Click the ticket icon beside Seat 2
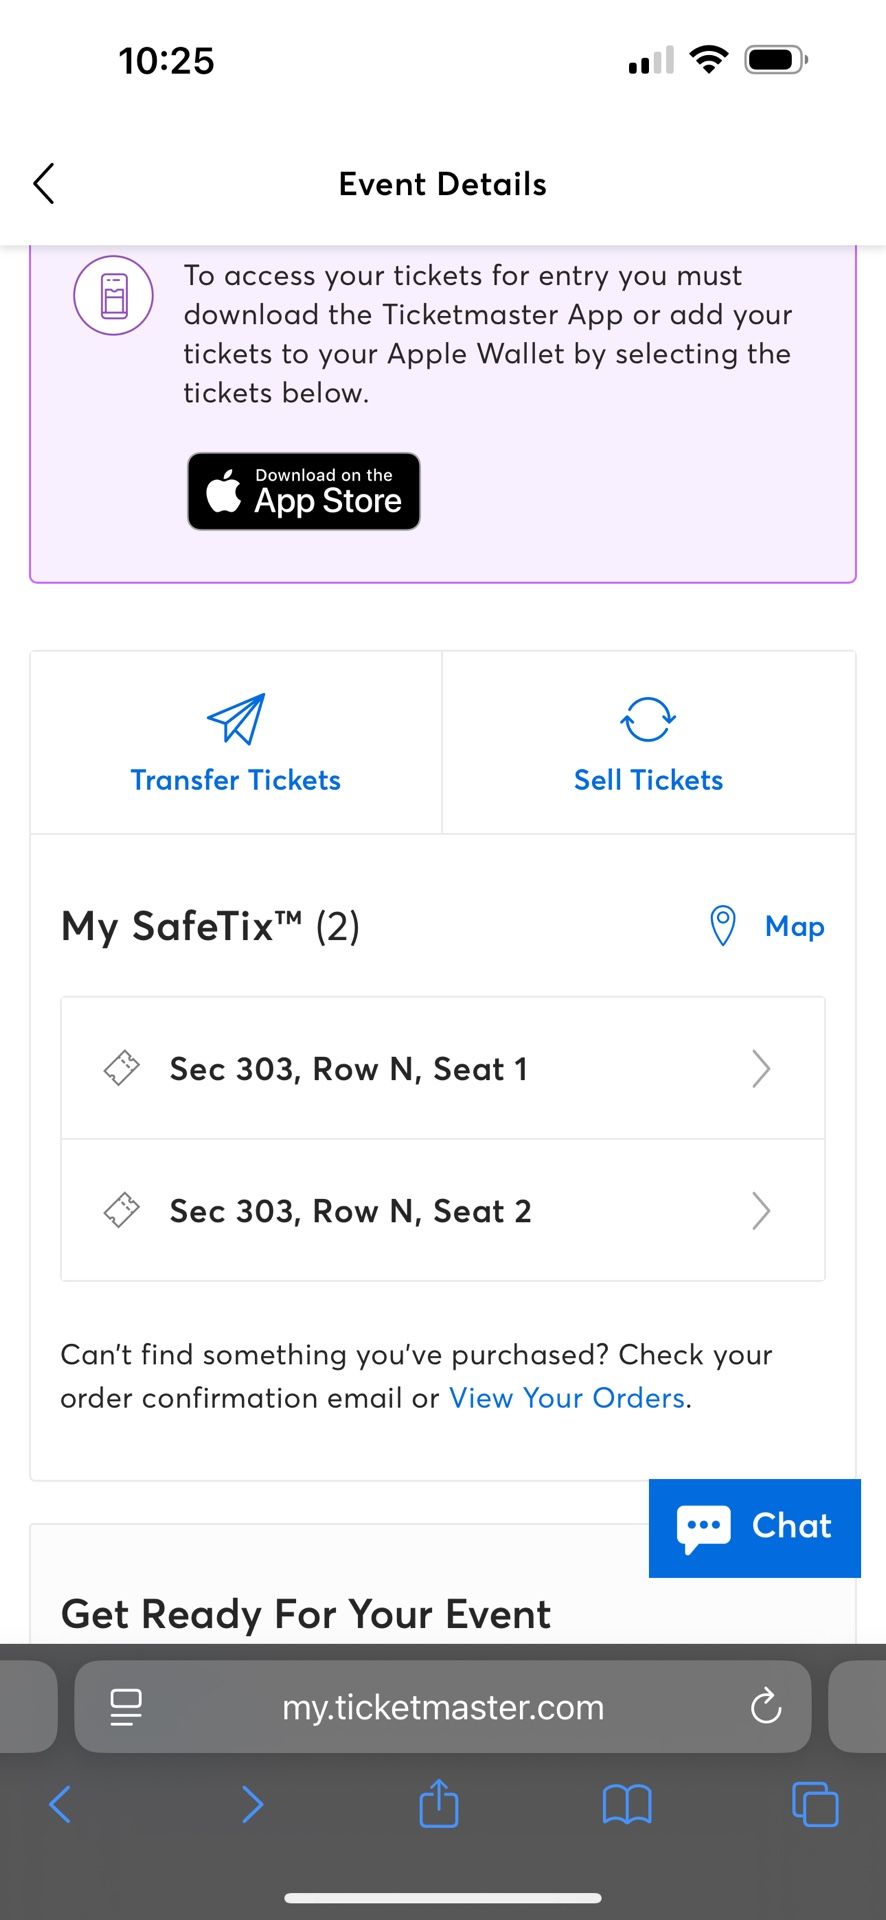Image resolution: width=886 pixels, height=1920 pixels. coord(121,1210)
